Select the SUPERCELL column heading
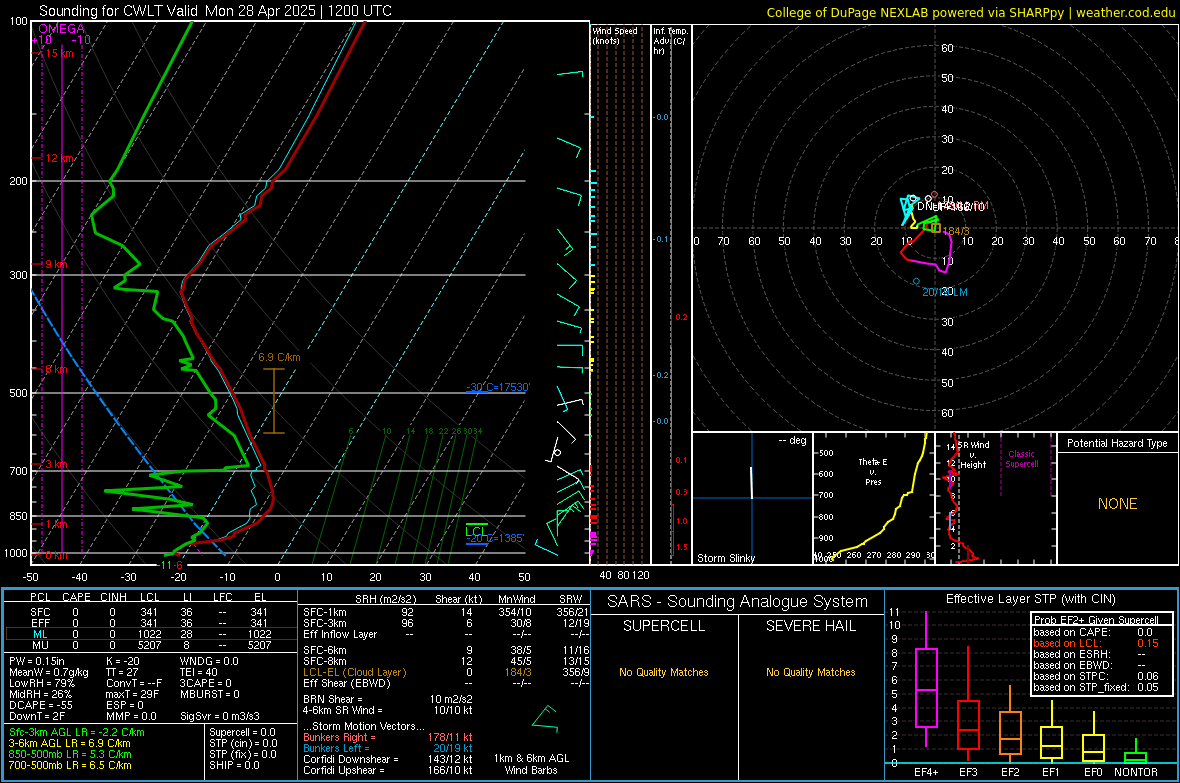This screenshot has width=1180, height=783. (664, 626)
